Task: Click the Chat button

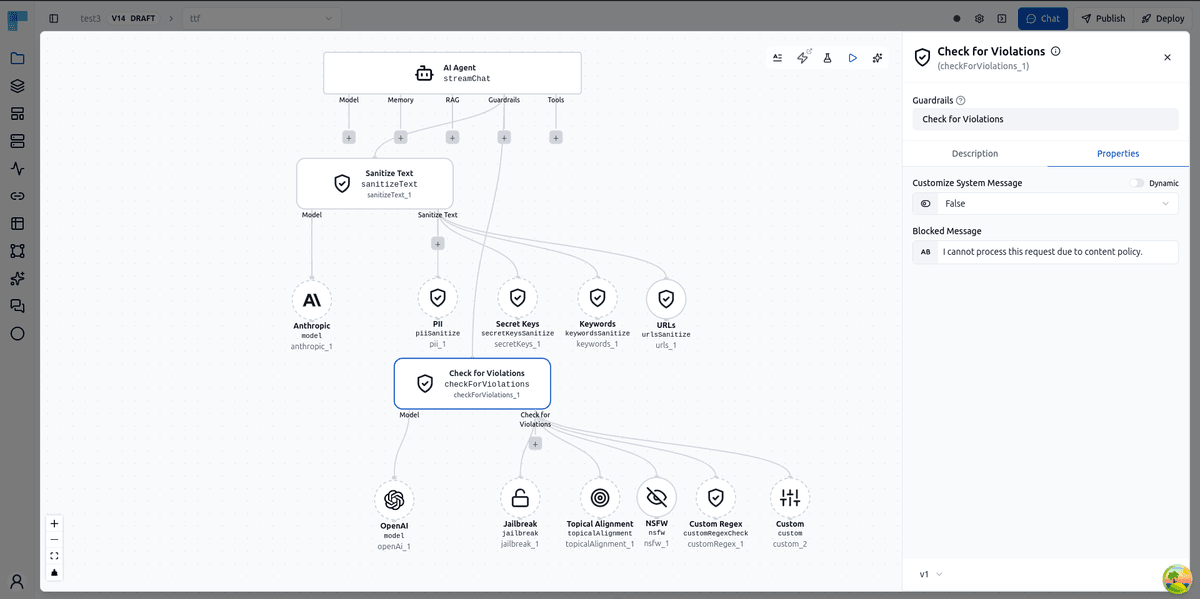Action: tap(1043, 18)
